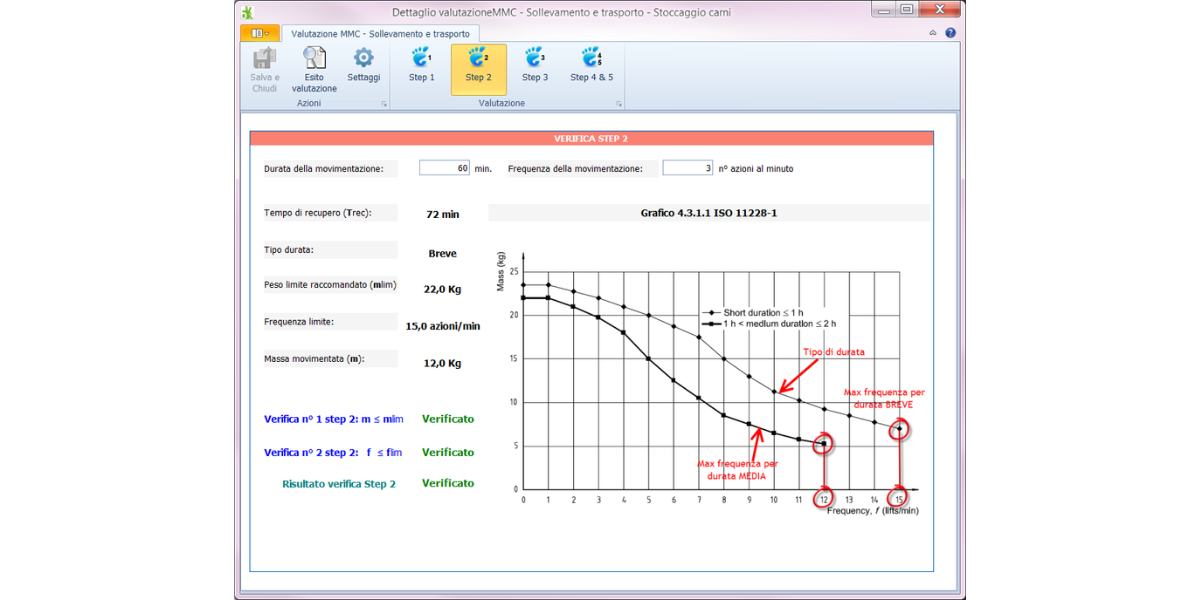This screenshot has height=600, width=1200.
Task: Click the Durata della movimentazione input field
Action: pos(444,168)
